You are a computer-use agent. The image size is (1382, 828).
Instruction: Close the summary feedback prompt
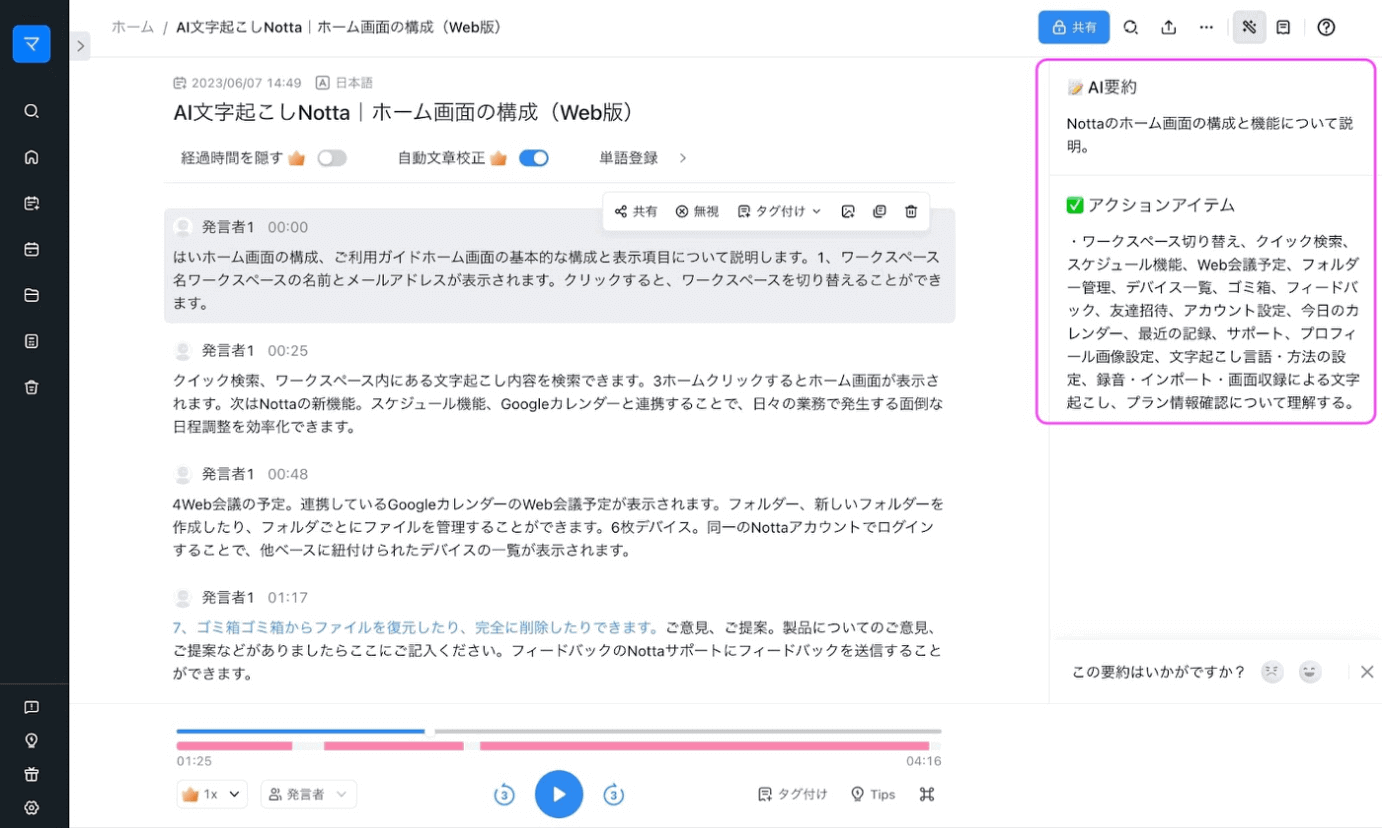(1367, 672)
